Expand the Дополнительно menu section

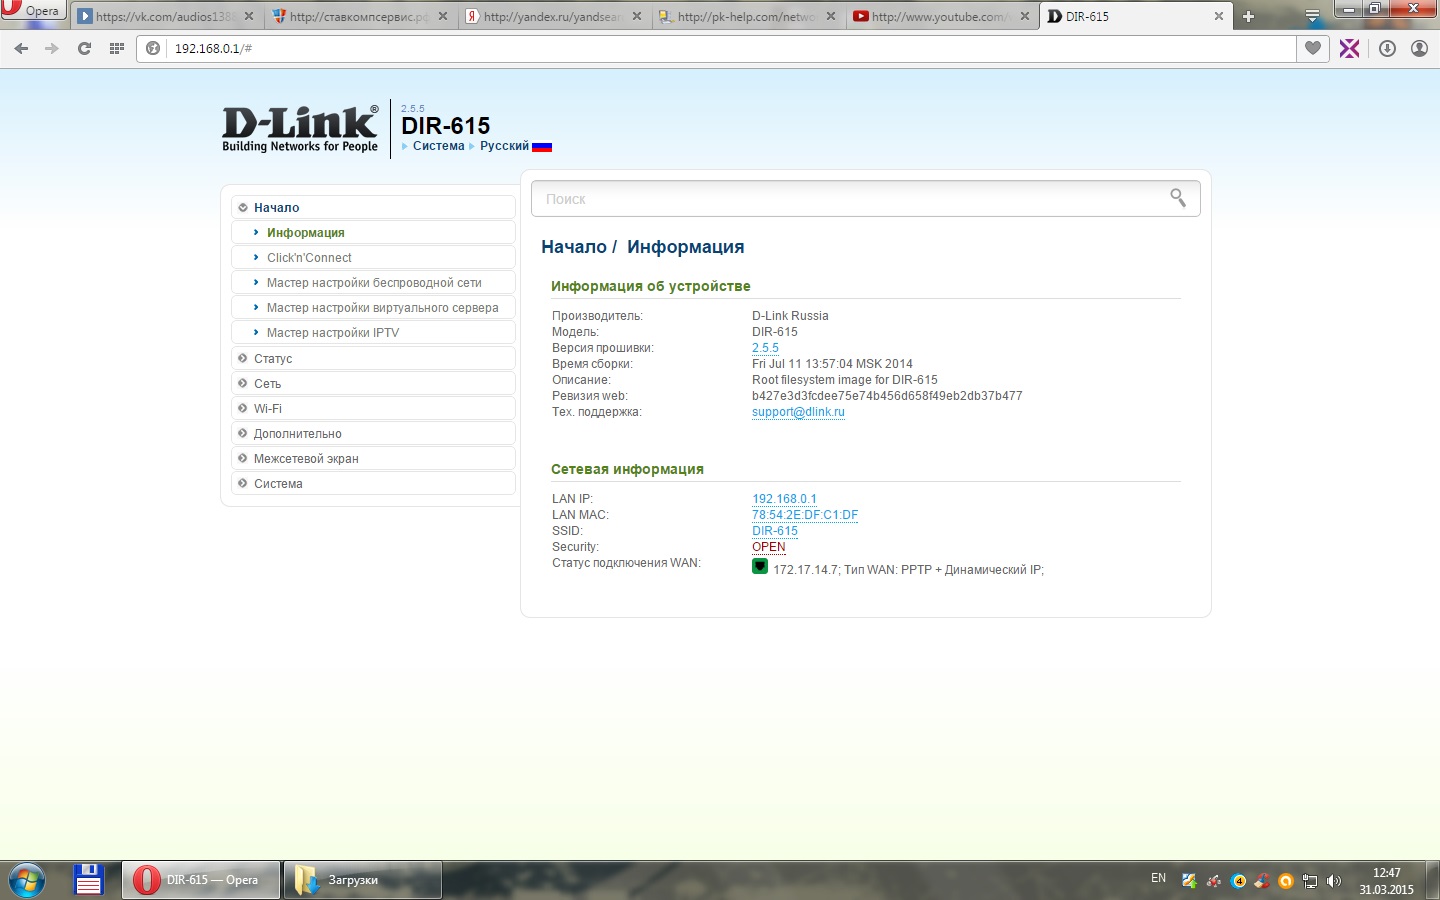point(373,433)
